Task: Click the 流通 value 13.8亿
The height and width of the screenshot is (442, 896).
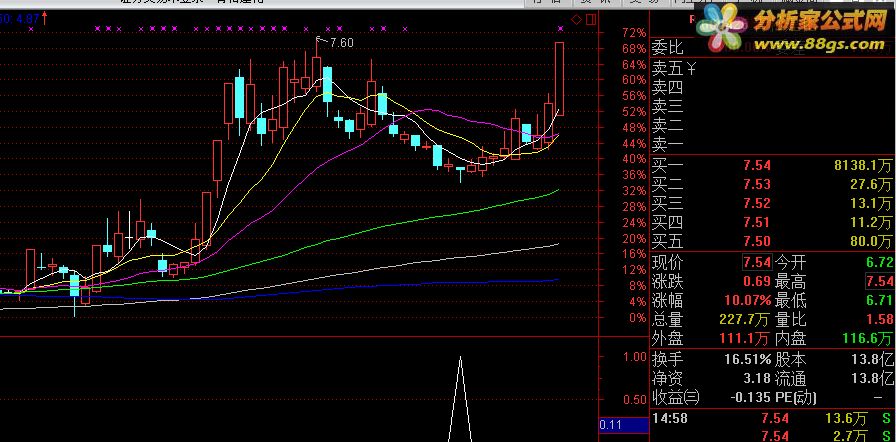Action: click(871, 379)
